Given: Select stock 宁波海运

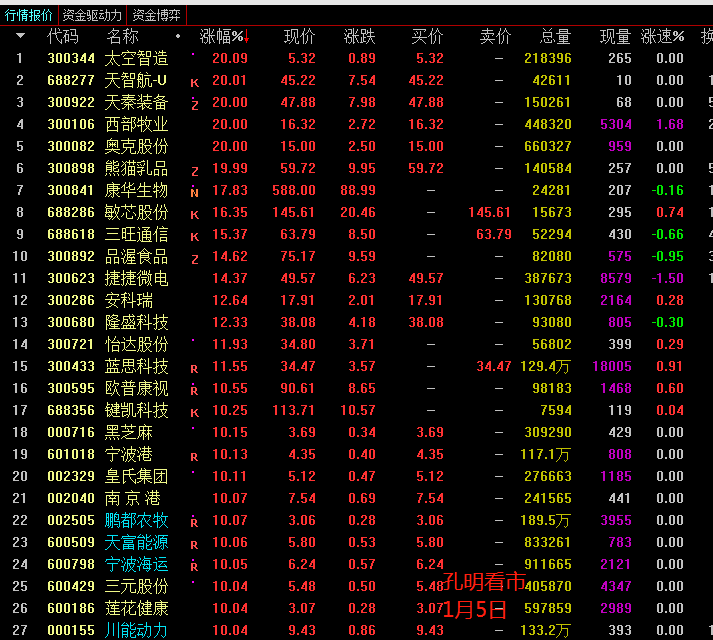Looking at the screenshot, I should click(x=136, y=564).
